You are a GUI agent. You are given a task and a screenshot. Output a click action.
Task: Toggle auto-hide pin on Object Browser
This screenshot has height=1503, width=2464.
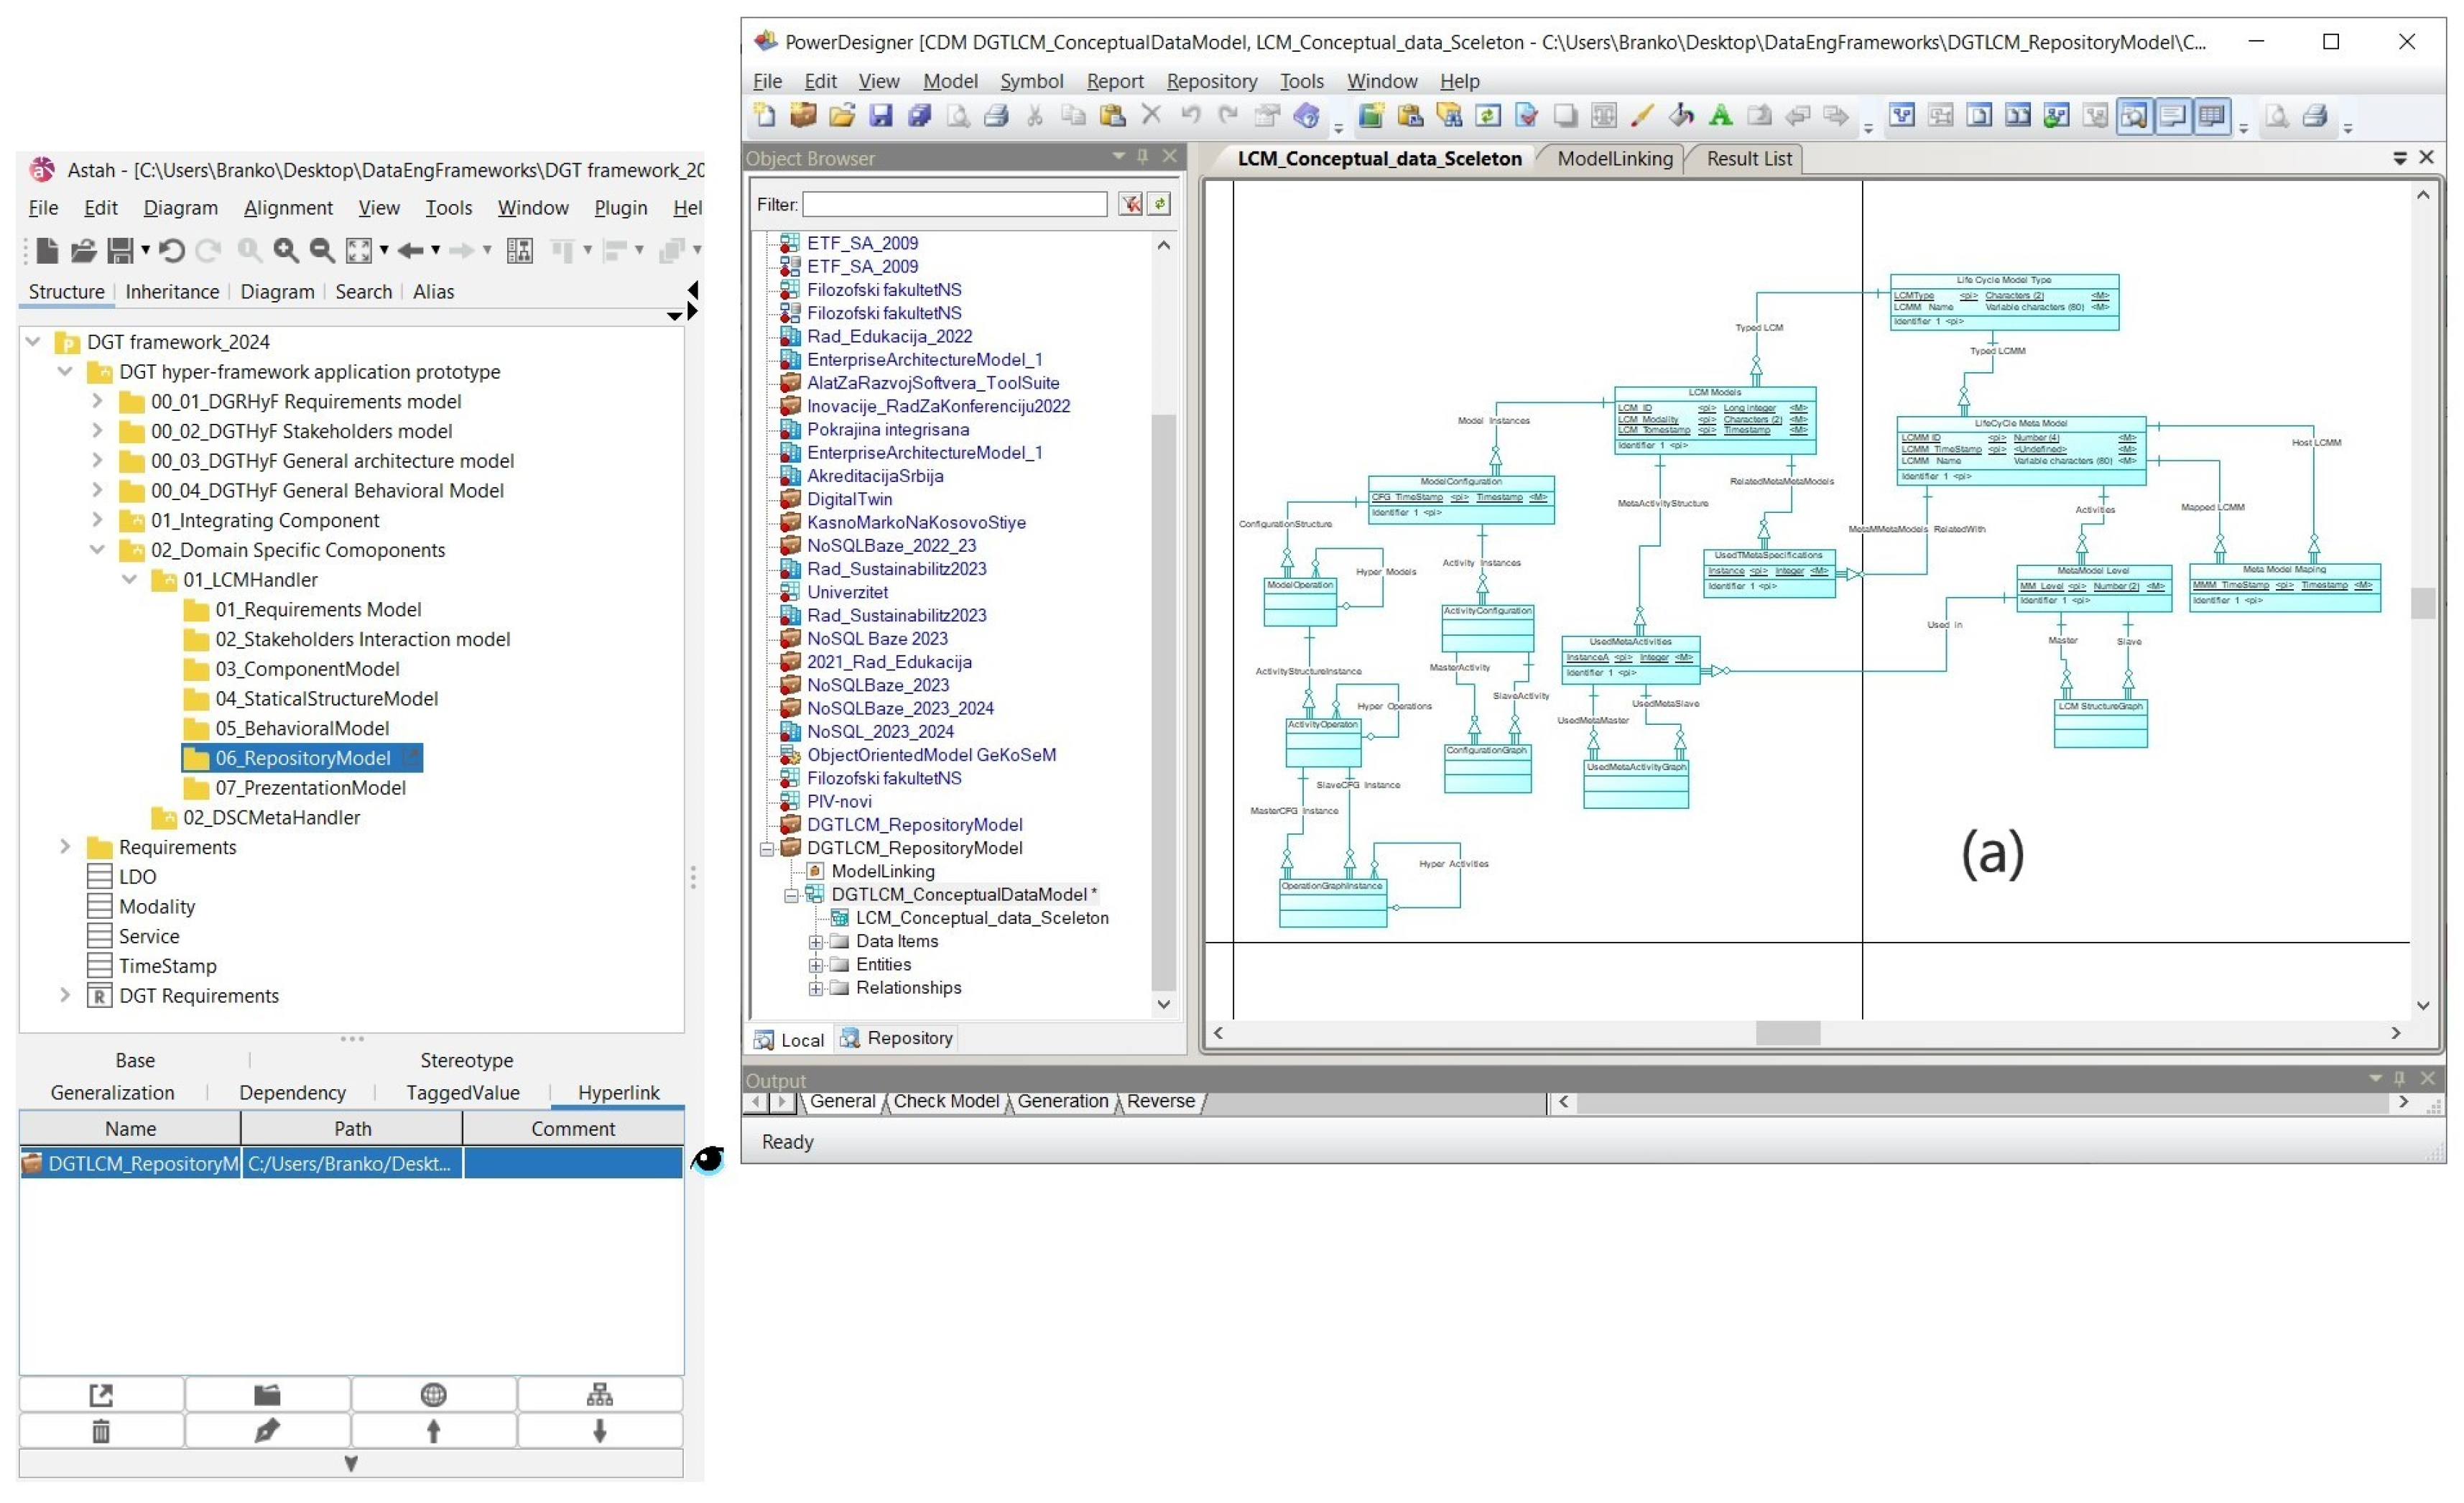[1143, 157]
